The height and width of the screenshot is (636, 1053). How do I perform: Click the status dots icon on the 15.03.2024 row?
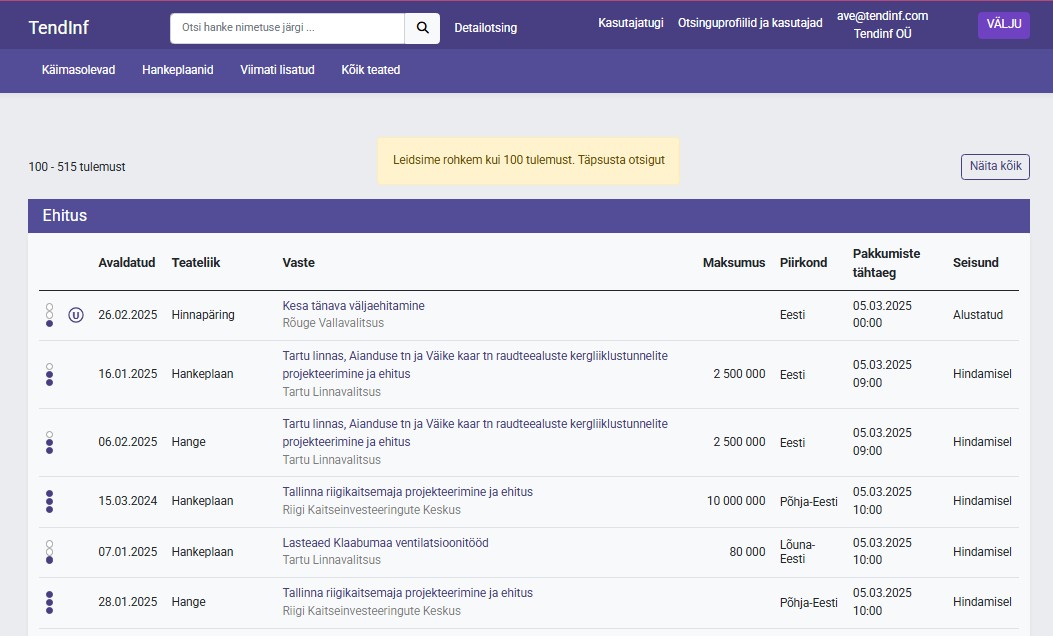49,501
